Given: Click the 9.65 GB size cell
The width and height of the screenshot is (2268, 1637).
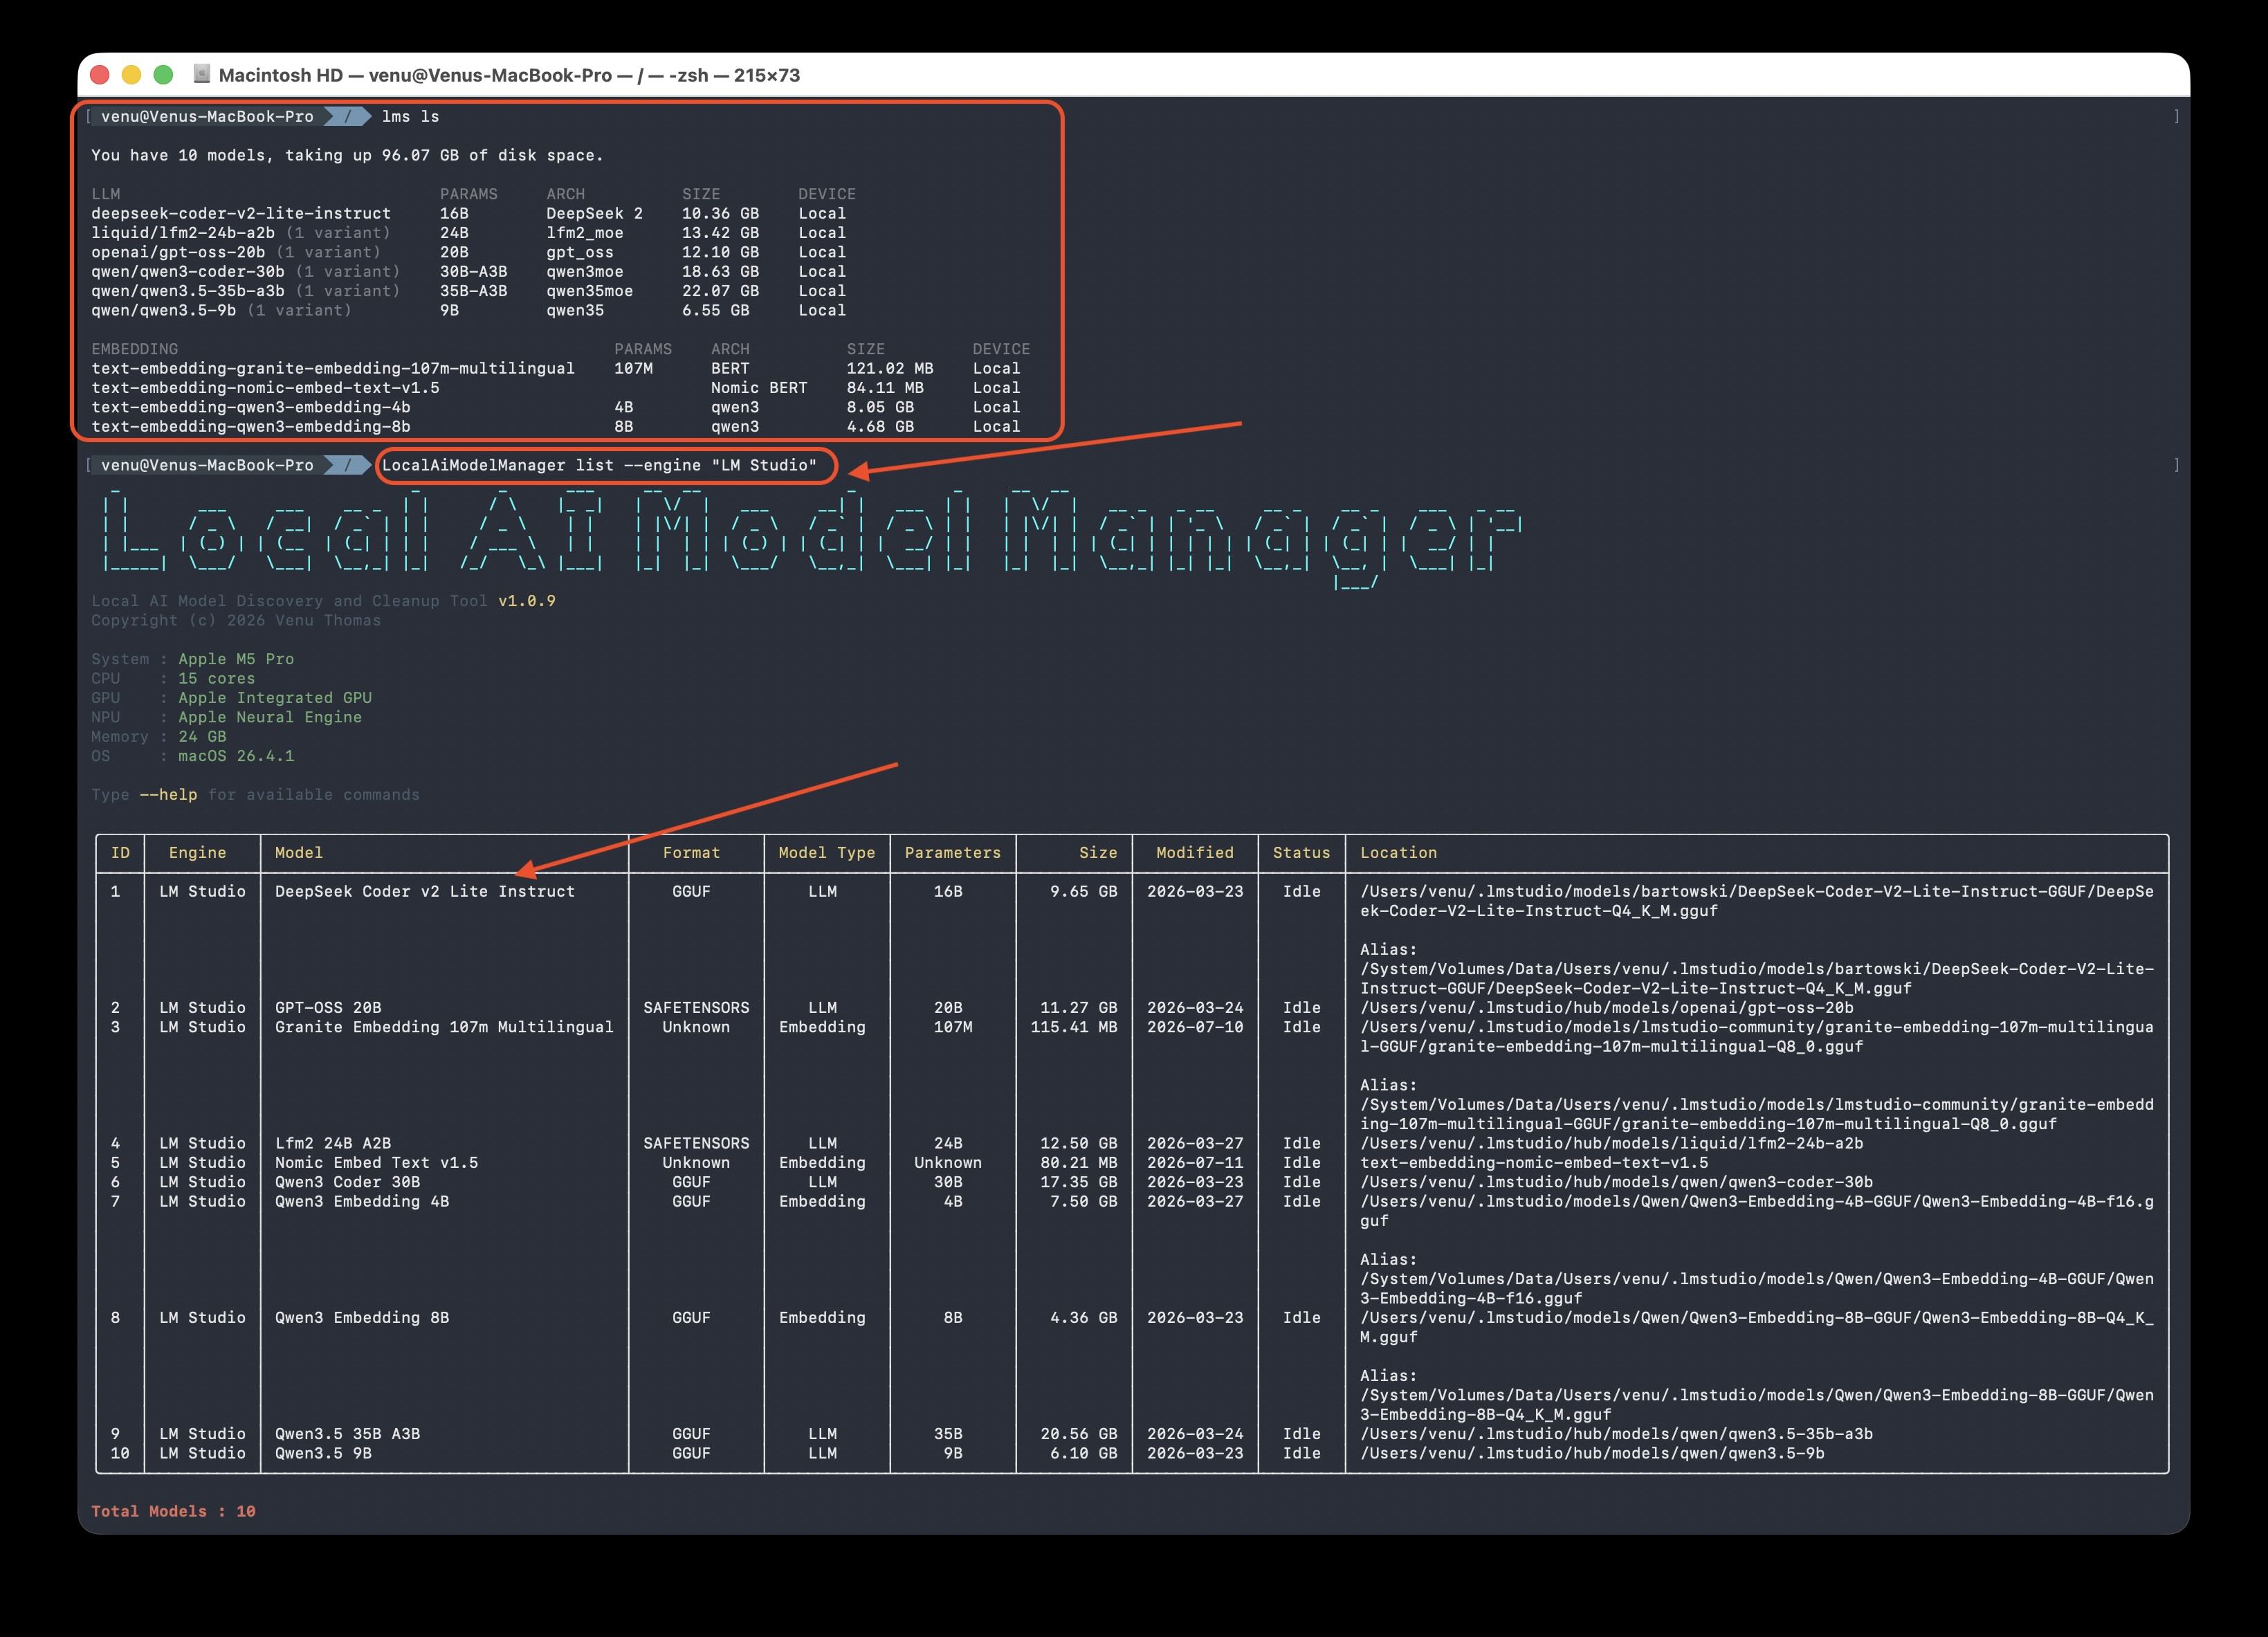Looking at the screenshot, I should click(x=1083, y=892).
